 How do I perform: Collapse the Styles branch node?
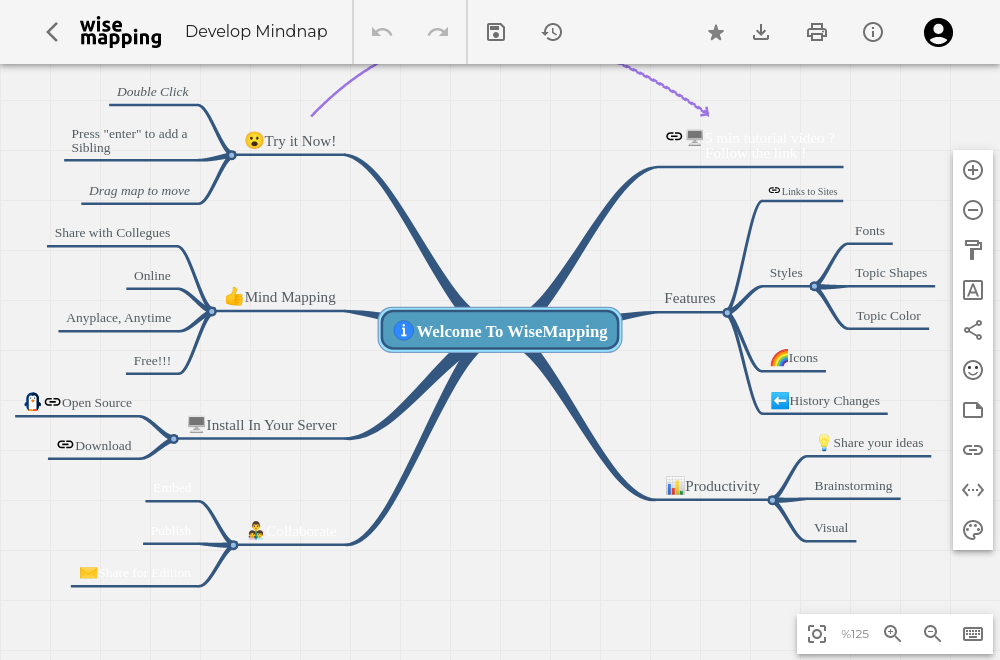coord(814,286)
